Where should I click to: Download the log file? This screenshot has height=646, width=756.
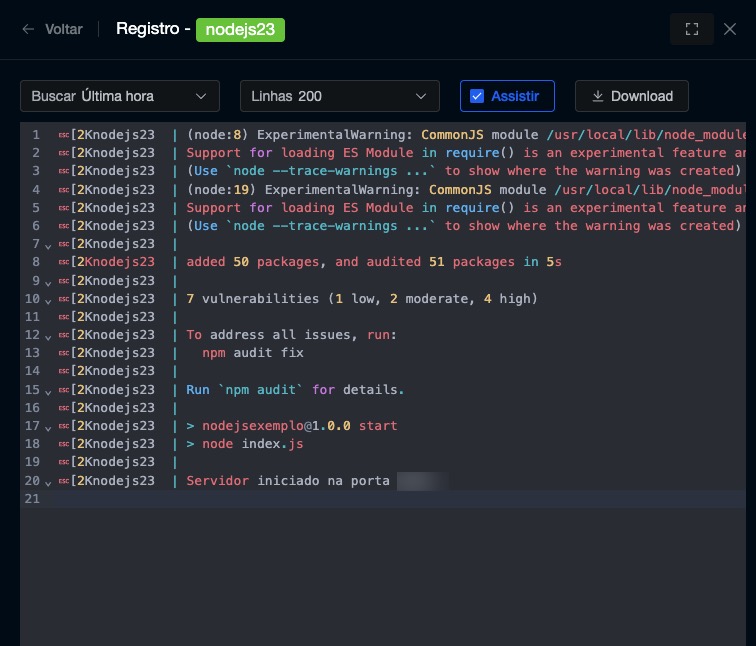(x=632, y=96)
